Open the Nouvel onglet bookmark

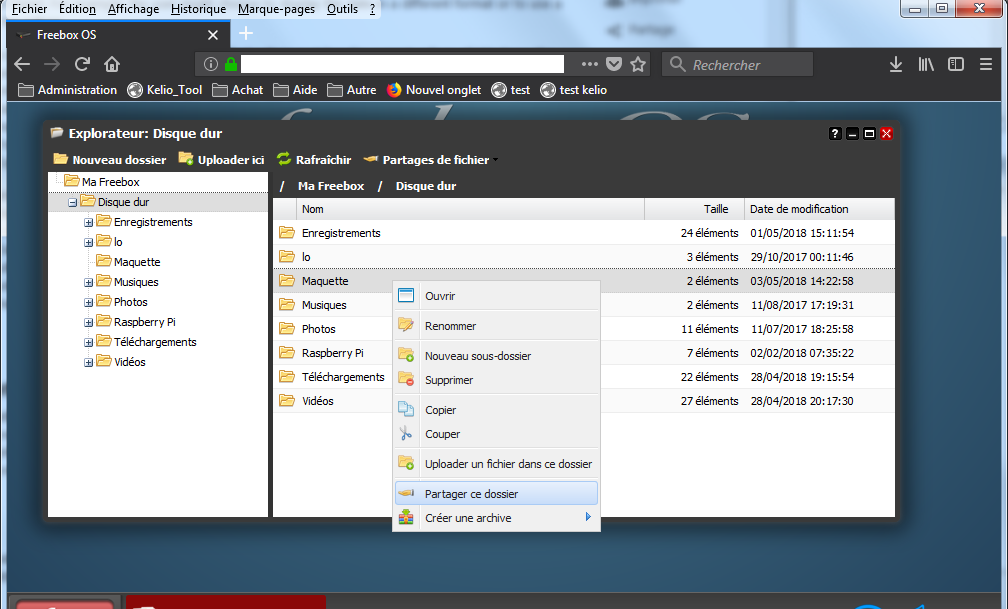[x=434, y=90]
